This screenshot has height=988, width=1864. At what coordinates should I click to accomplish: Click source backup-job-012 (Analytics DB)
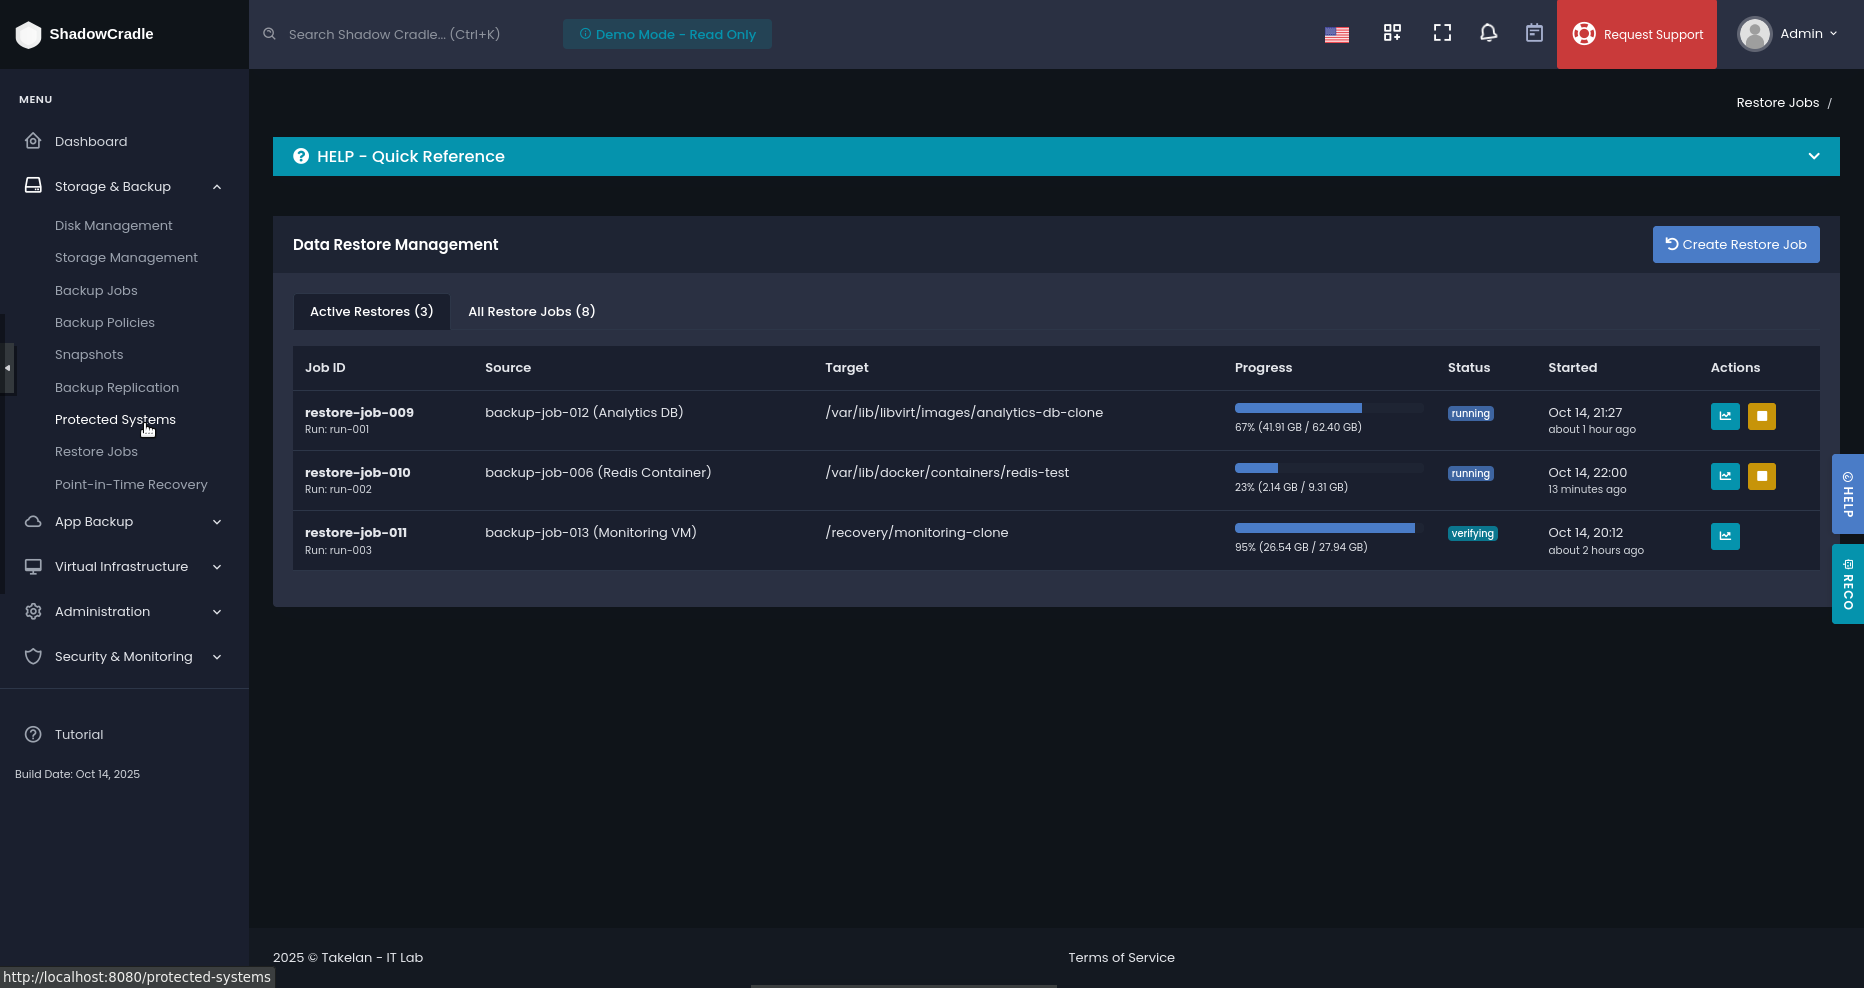(584, 412)
